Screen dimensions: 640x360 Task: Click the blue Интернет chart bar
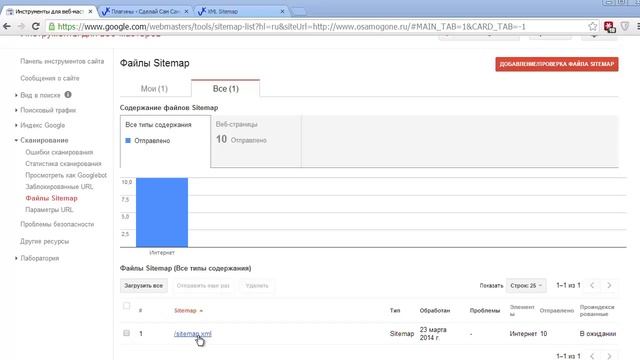click(x=162, y=212)
